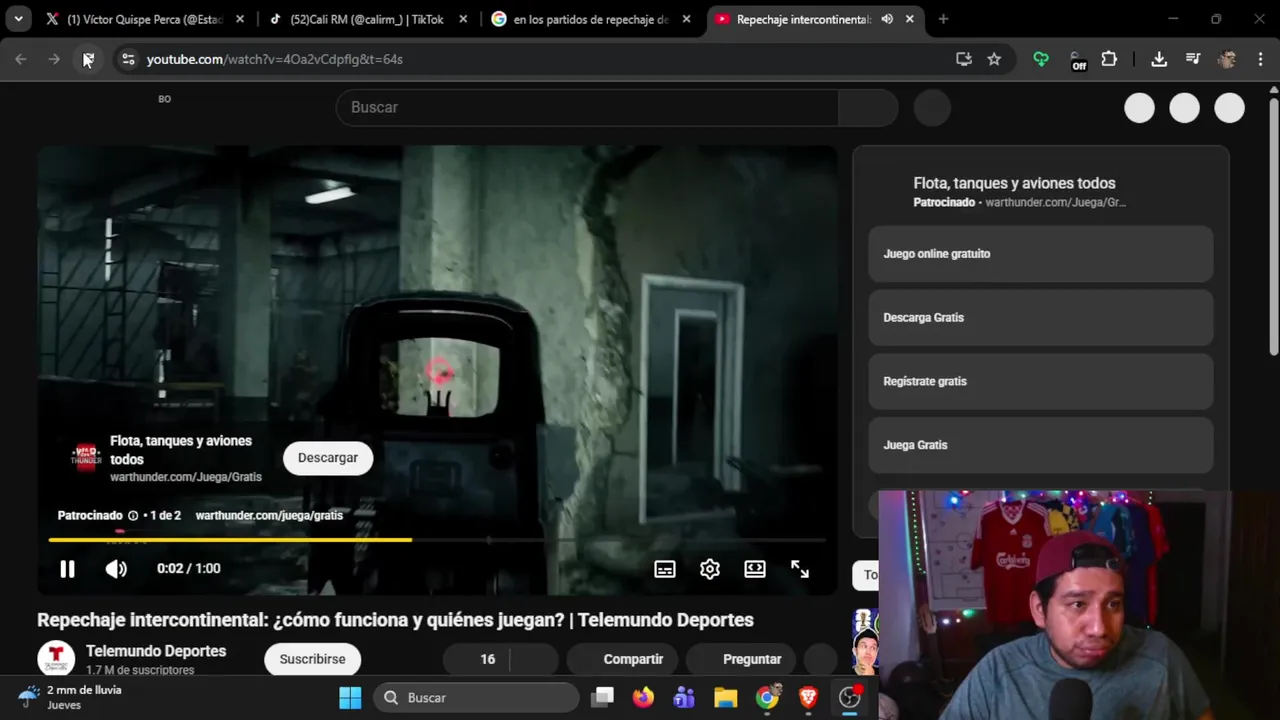Seek along the yellow ad progress bar
This screenshot has width=1280, height=720.
coord(437,540)
